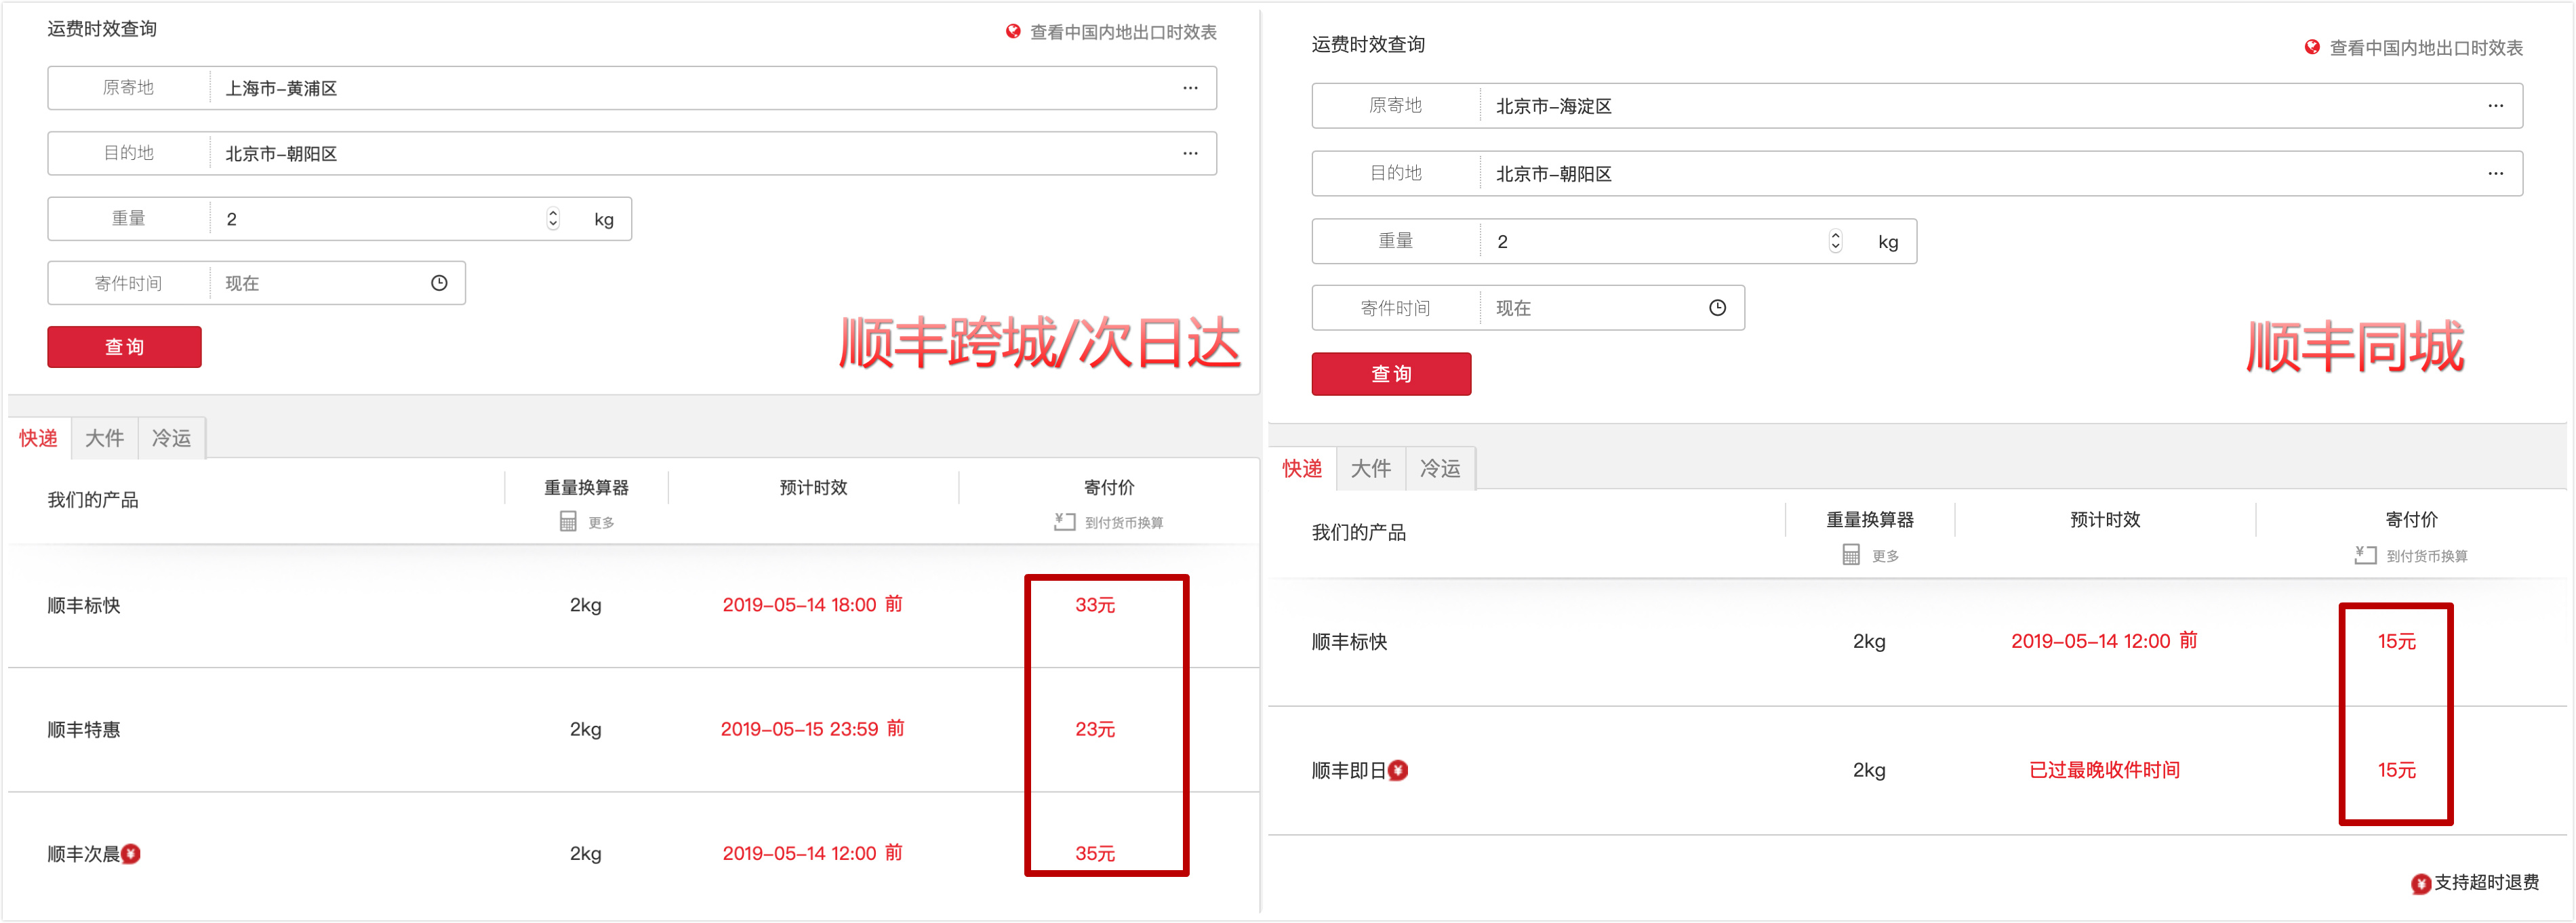Click the 已过最晚收件时间 notice

click(x=2104, y=770)
